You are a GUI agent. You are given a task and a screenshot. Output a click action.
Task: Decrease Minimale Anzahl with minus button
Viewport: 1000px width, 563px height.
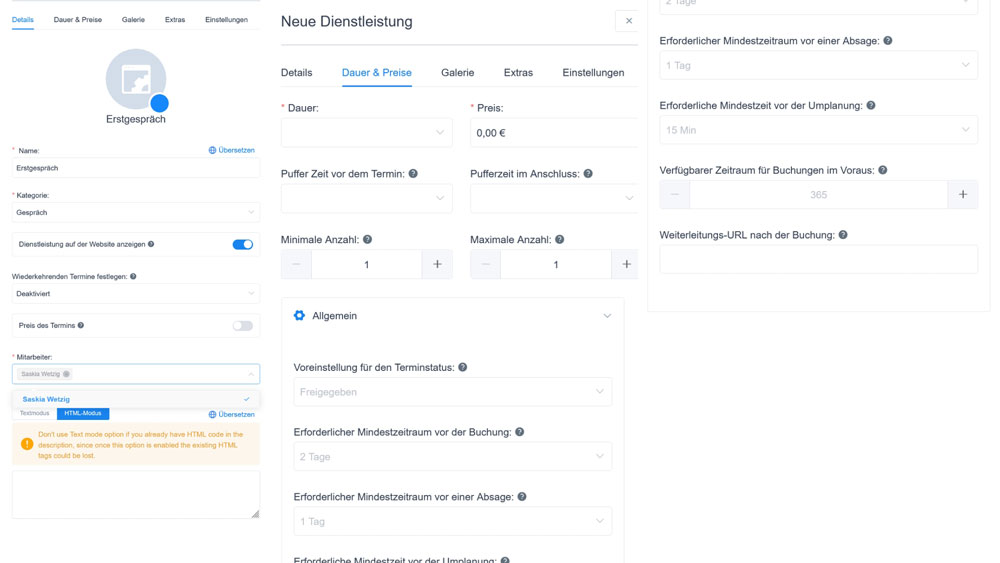(297, 264)
